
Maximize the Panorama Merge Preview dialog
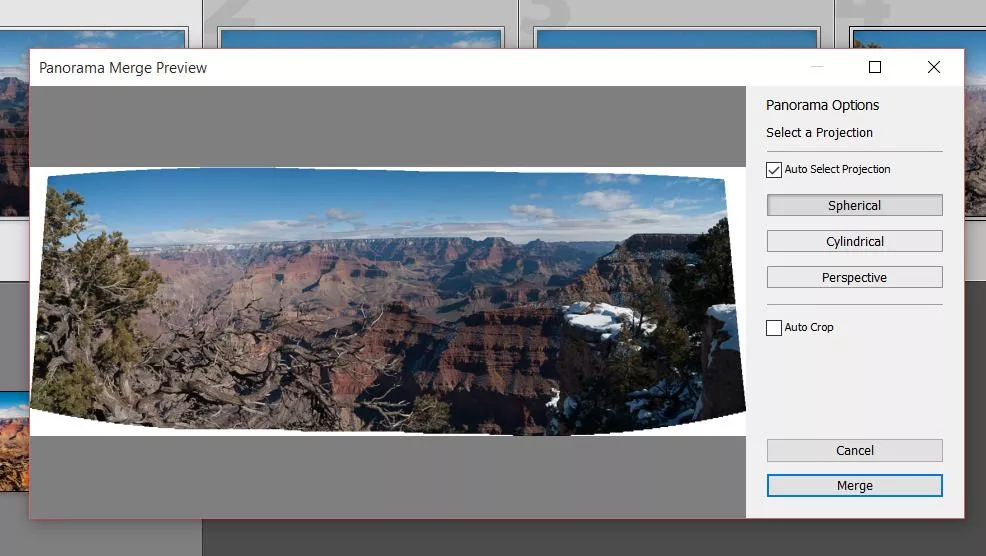point(875,67)
